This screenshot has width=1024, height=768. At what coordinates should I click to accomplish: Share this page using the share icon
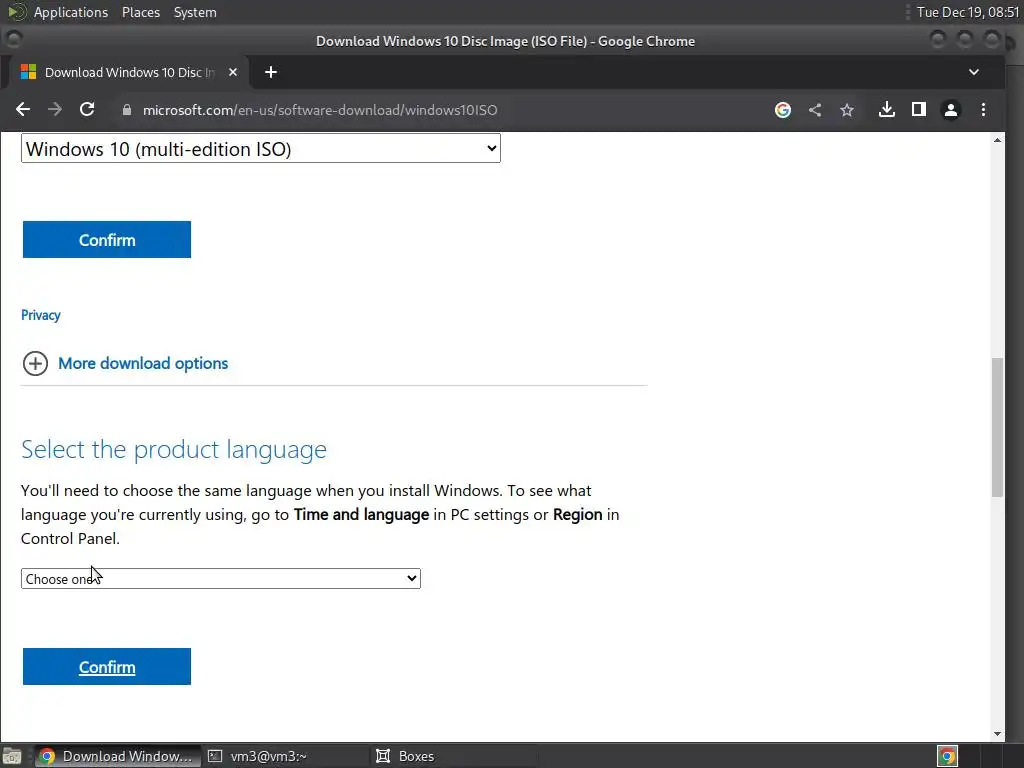click(x=814, y=110)
